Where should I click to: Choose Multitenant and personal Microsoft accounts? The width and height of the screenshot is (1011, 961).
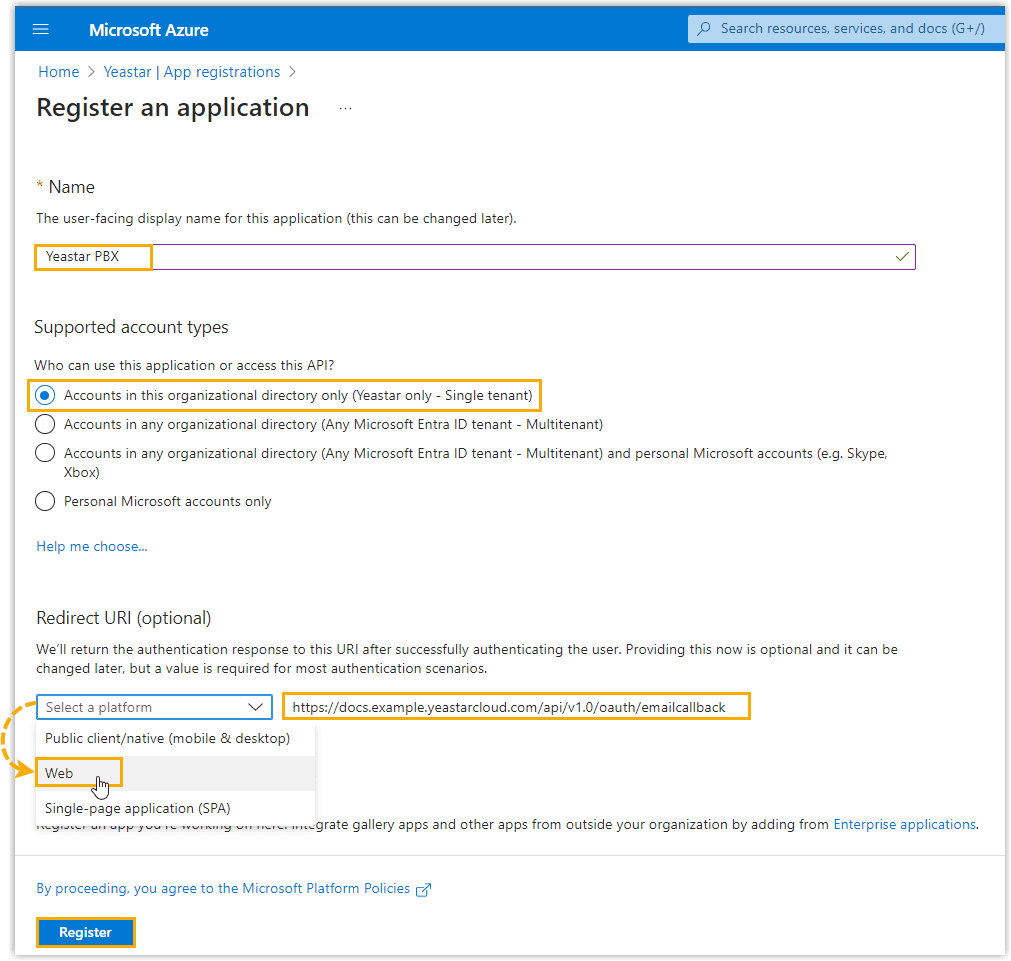tap(44, 452)
